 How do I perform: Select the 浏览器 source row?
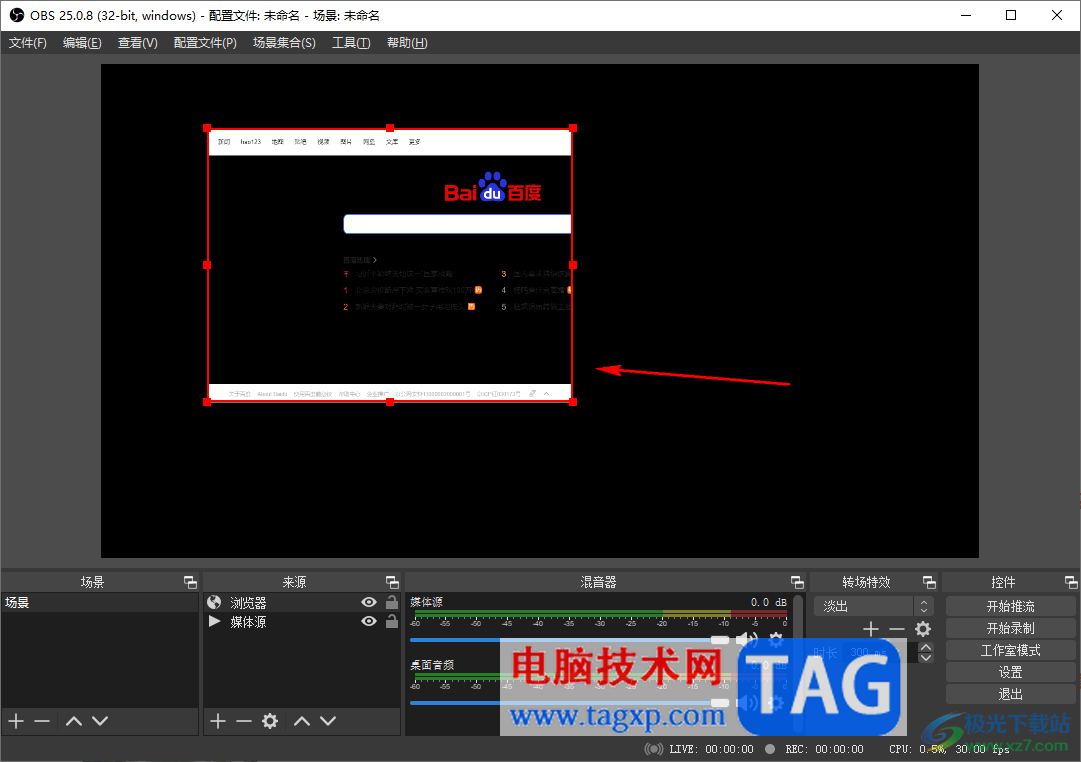(301, 603)
